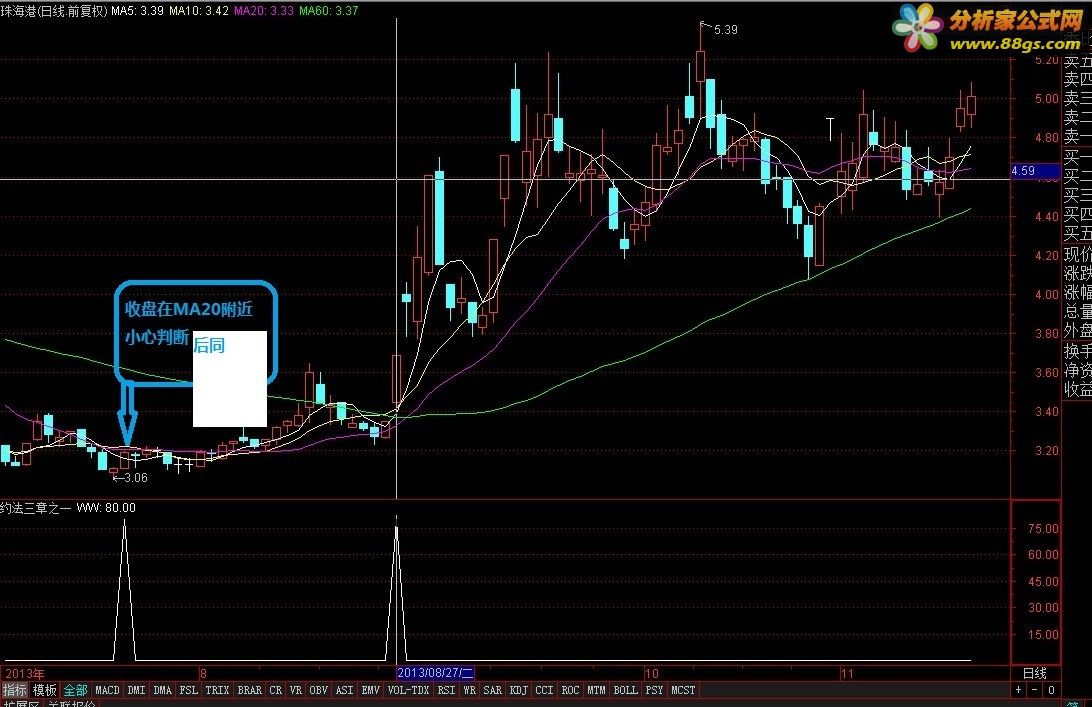Viewport: 1092px width, 707px height.
Task: Click the 5.39 high price marker
Action: [726, 30]
